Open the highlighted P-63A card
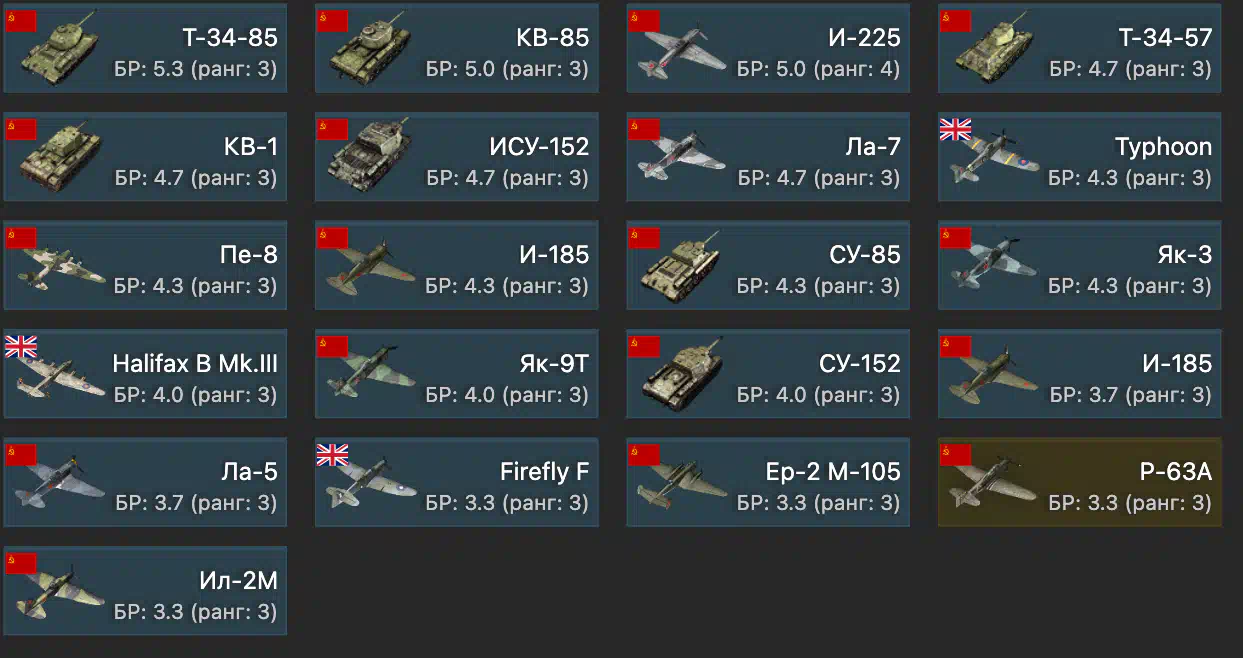The image size is (1243, 658). pyautogui.click(x=1080, y=482)
